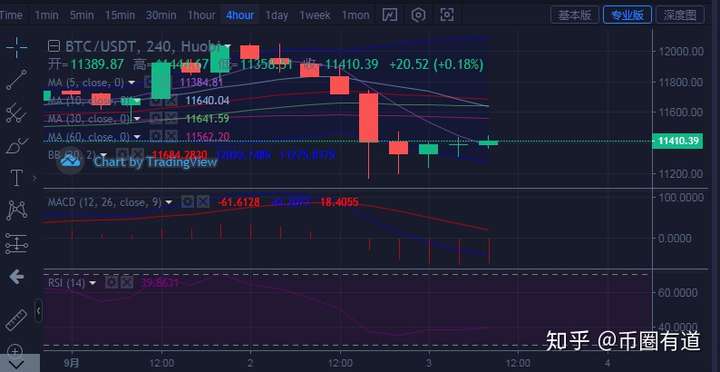The height and width of the screenshot is (372, 720).
Task: Switch to 1day interval
Action: tap(276, 16)
